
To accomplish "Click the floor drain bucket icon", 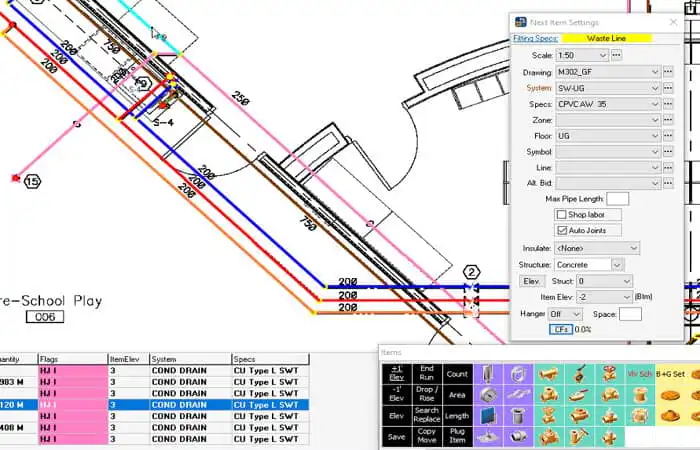I will coord(518,416).
